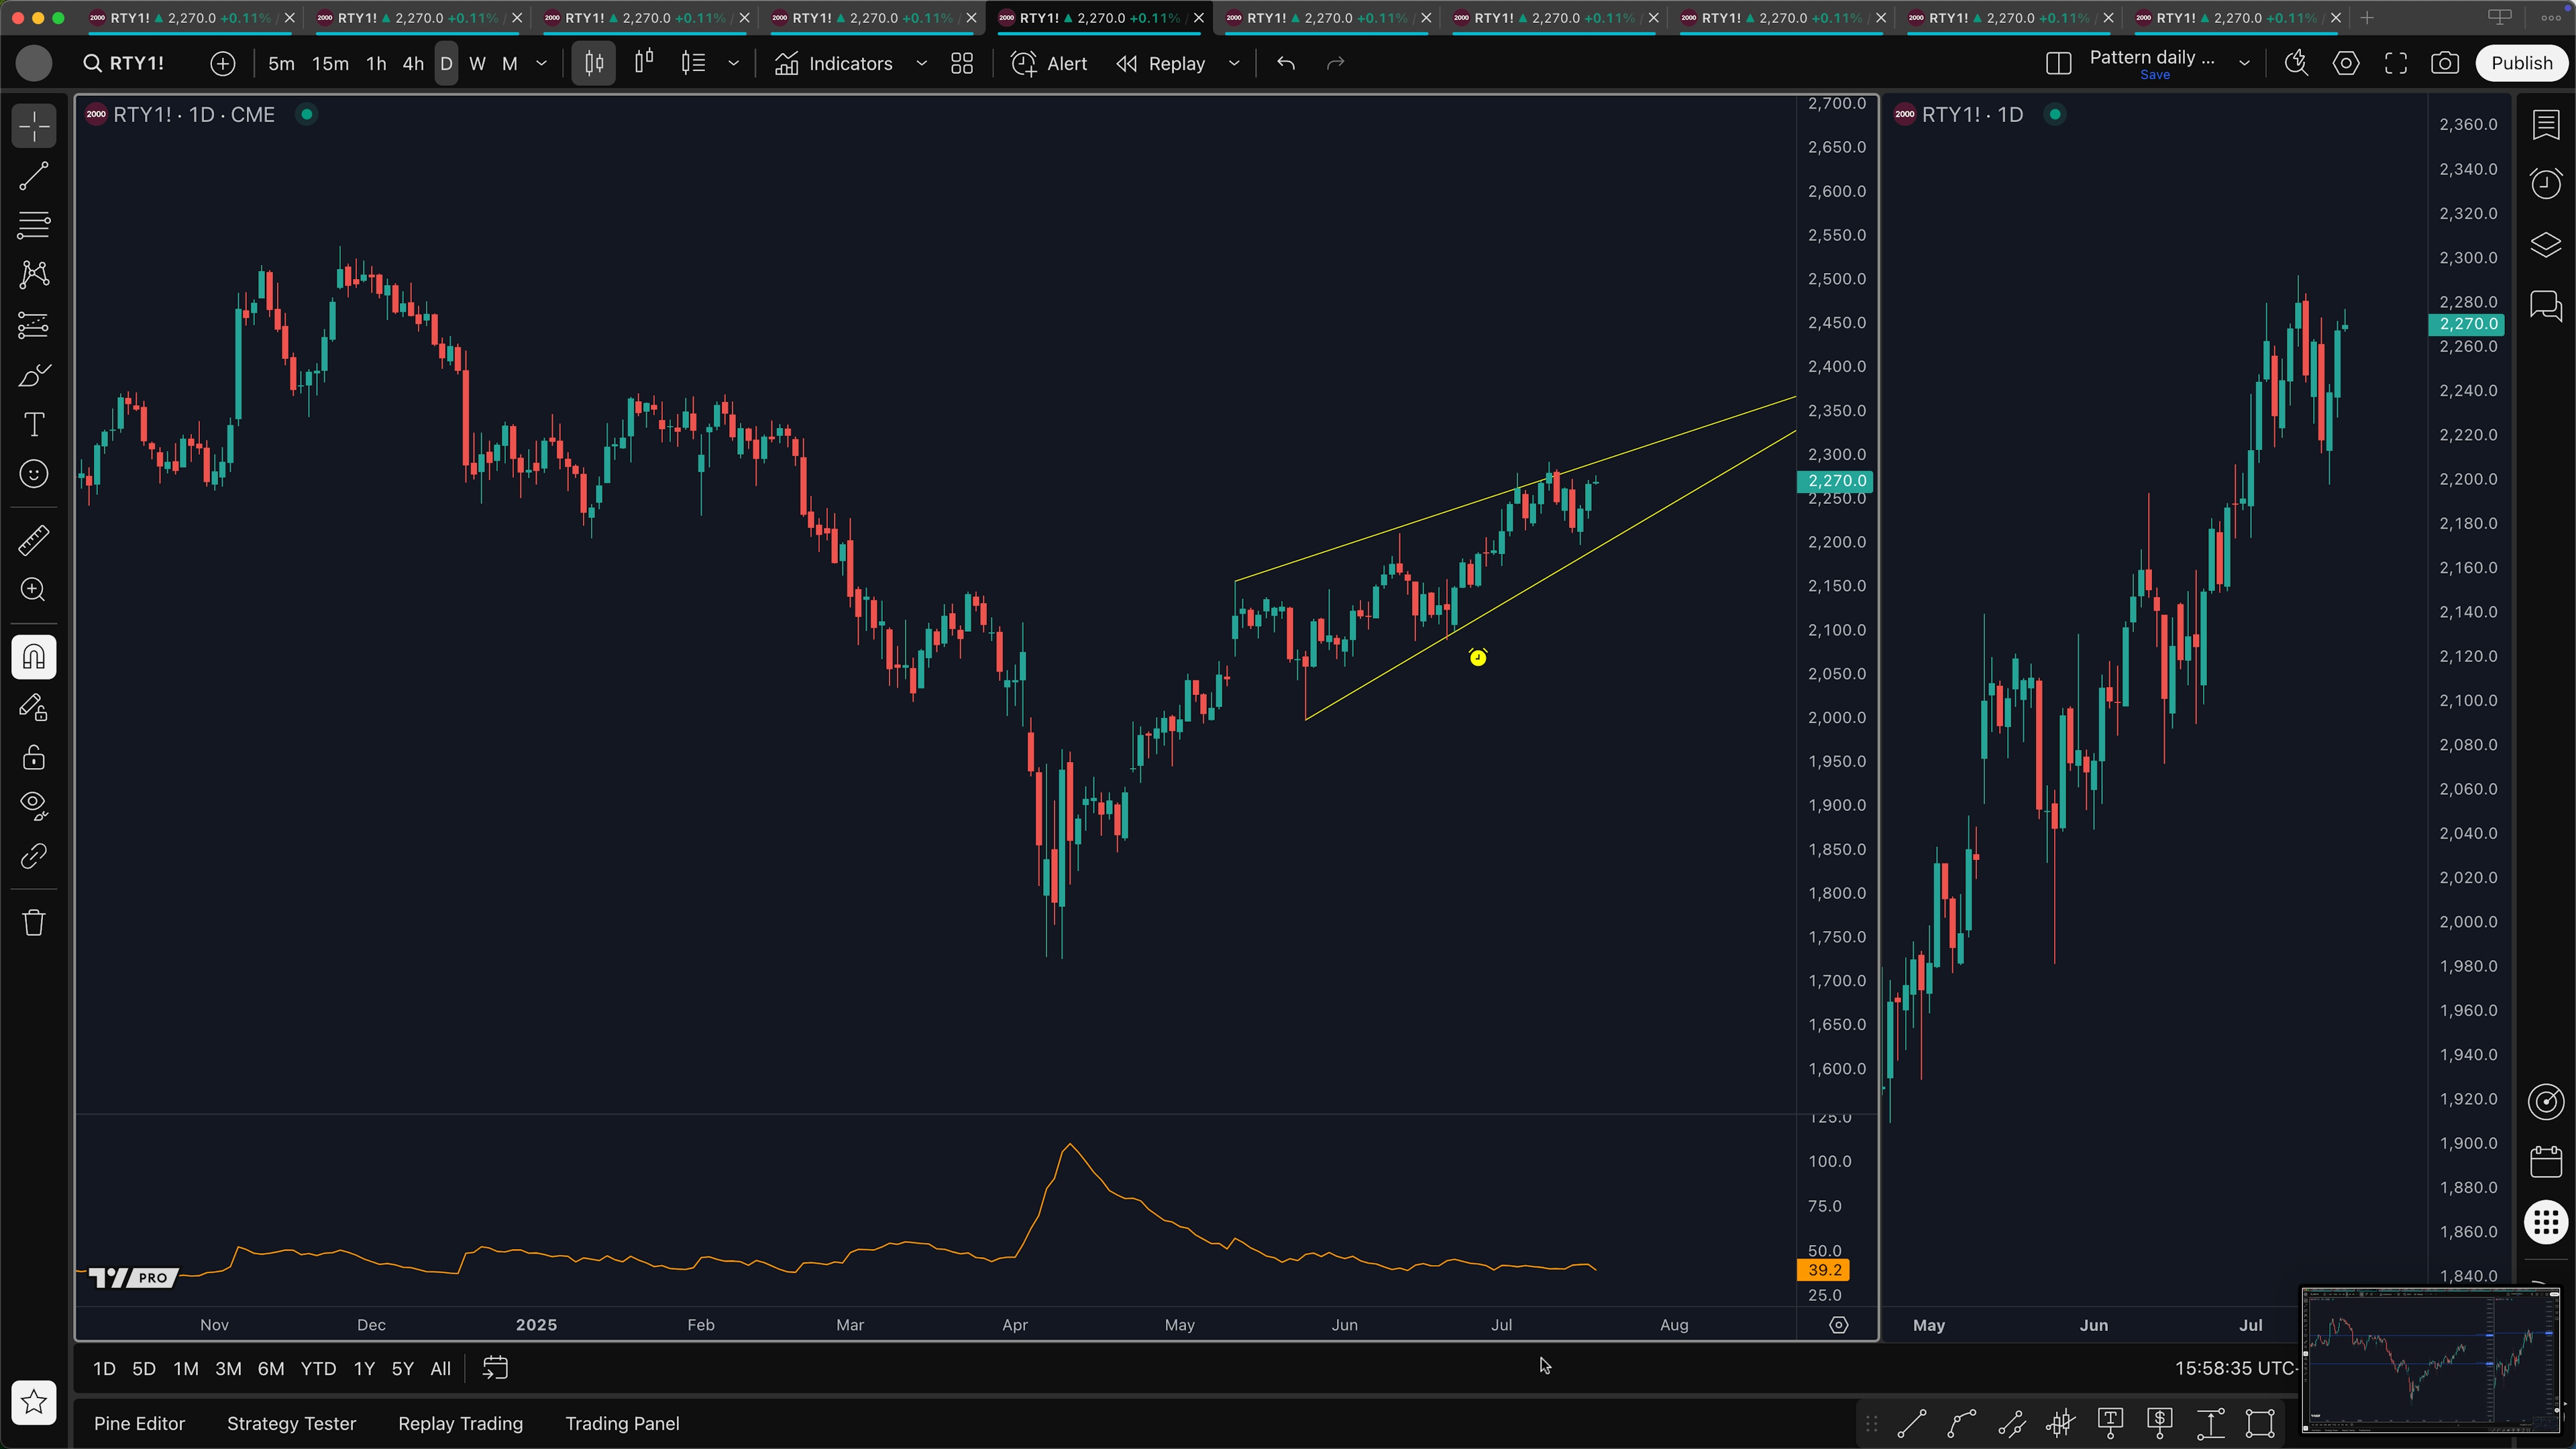The height and width of the screenshot is (1449, 2576).
Task: Click the RTY1! symbol search field
Action: pos(125,63)
